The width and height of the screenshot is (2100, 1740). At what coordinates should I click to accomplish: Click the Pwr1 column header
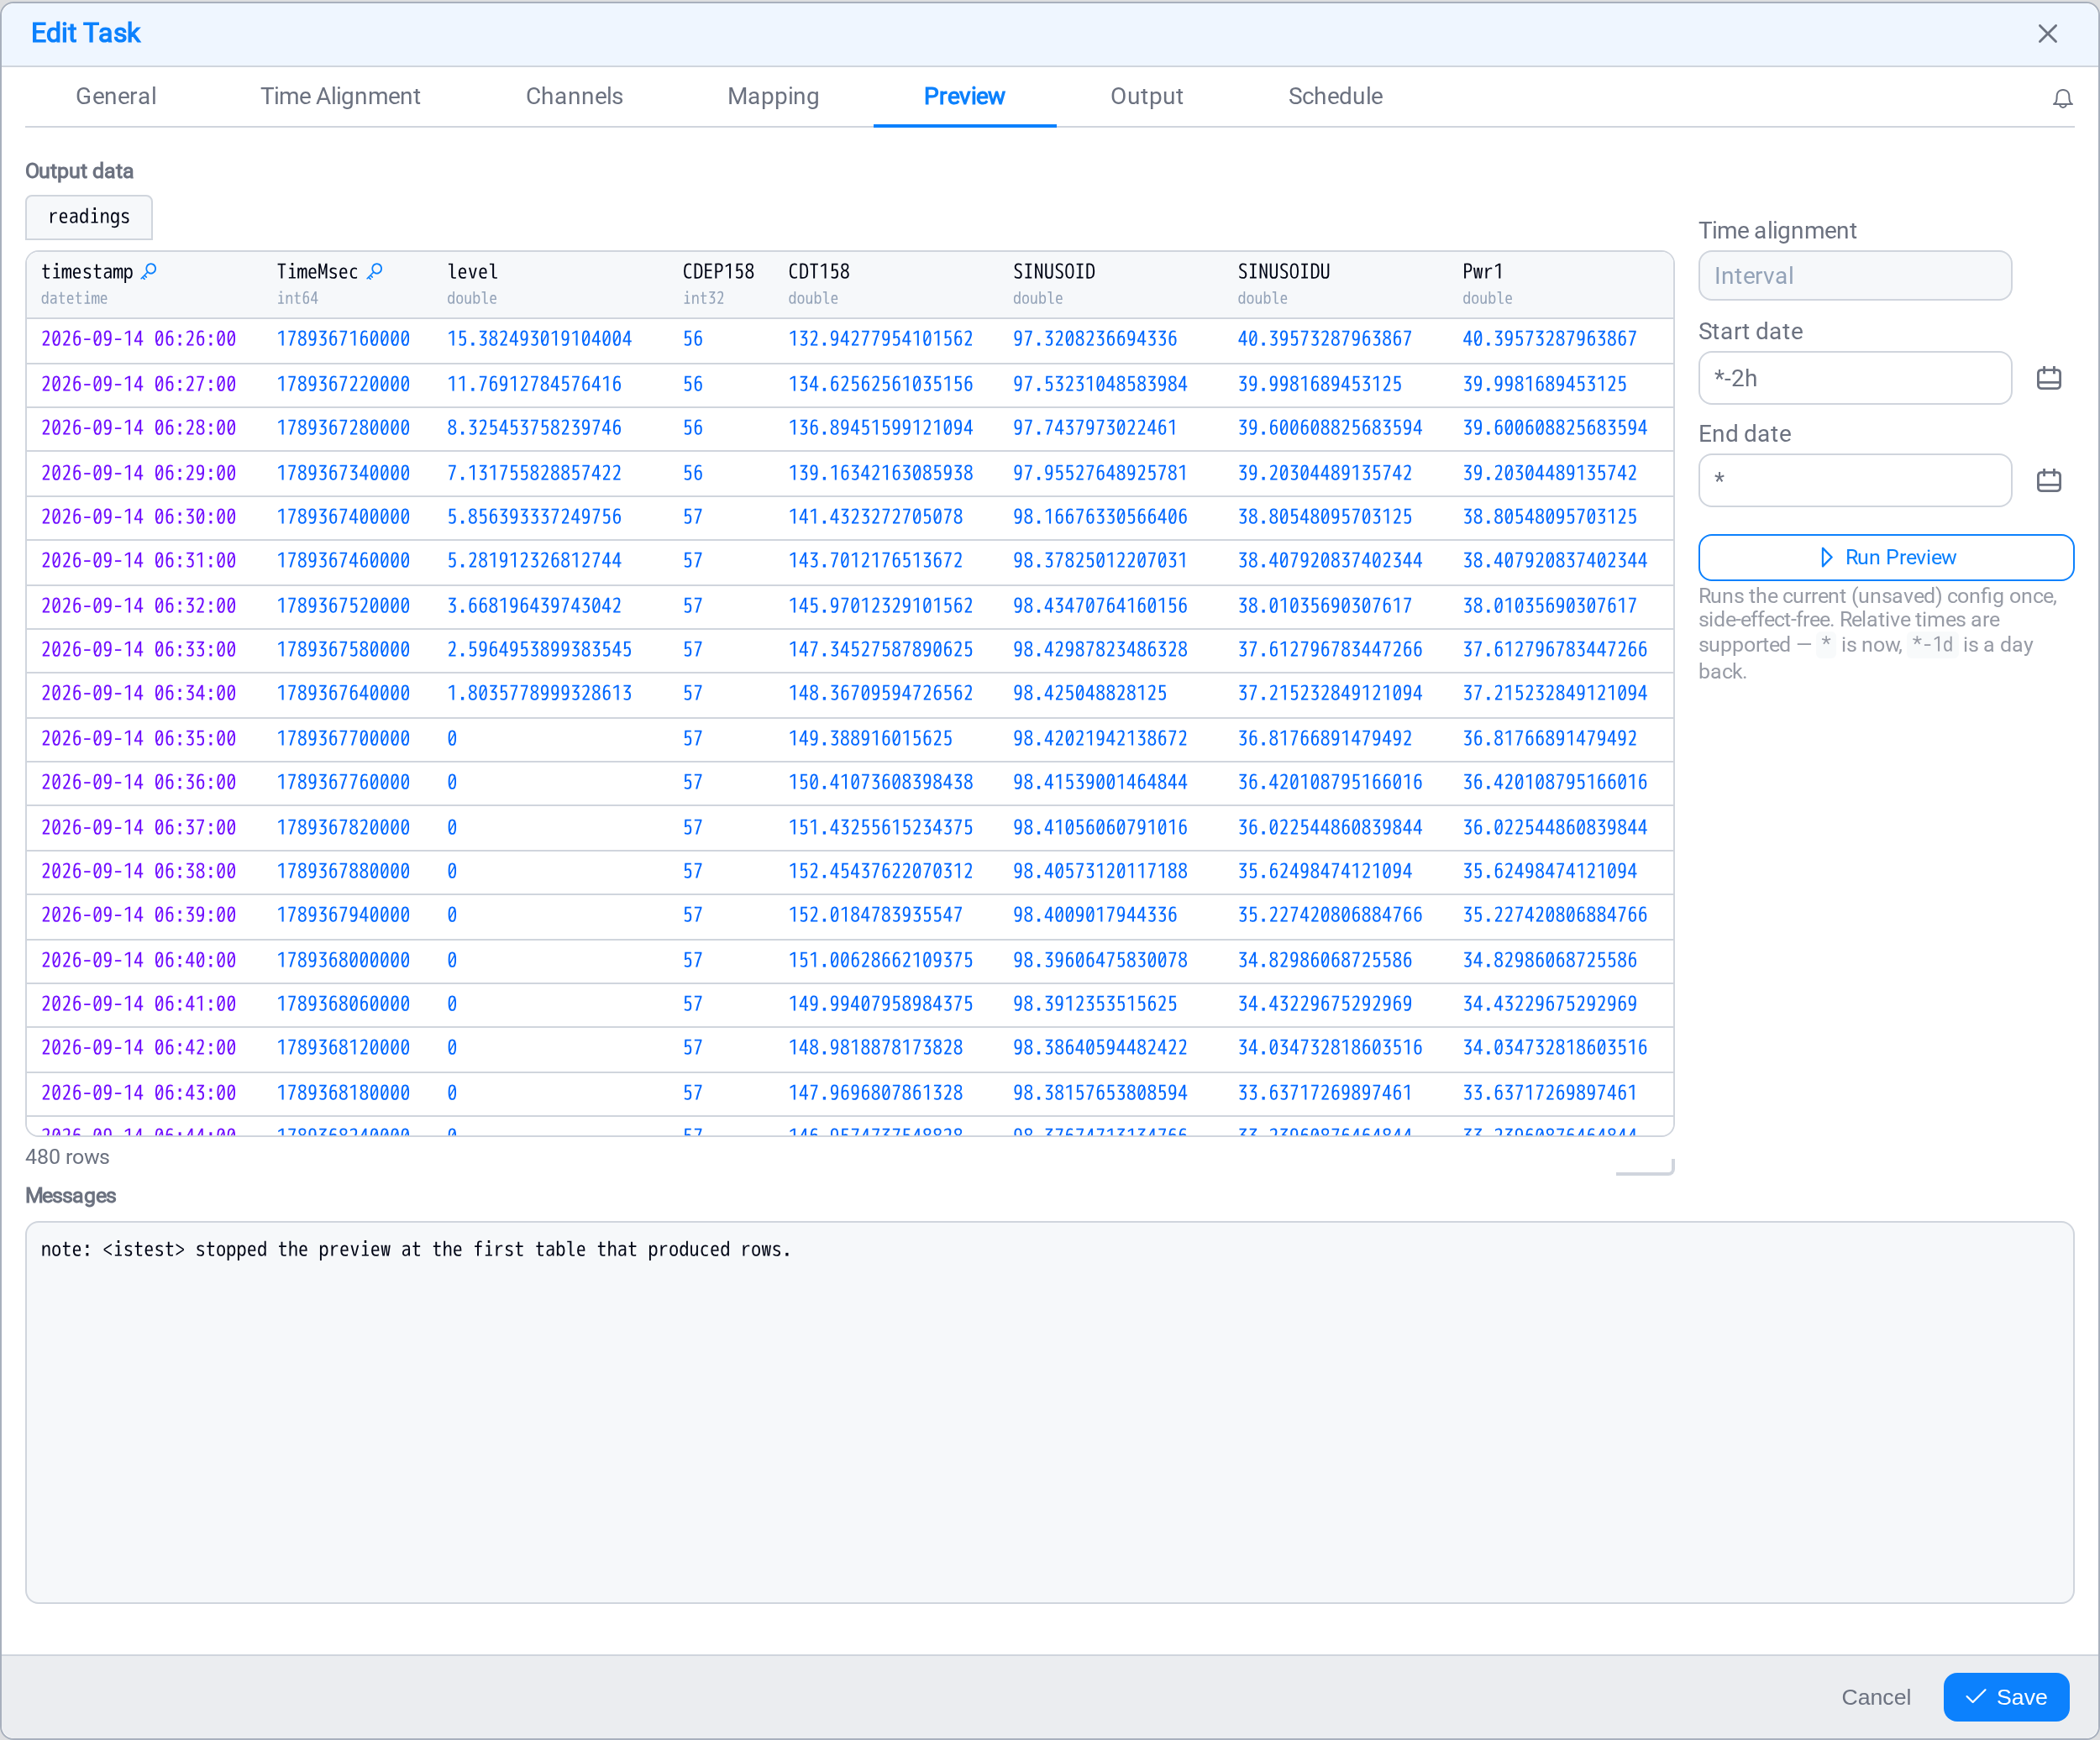[1482, 271]
